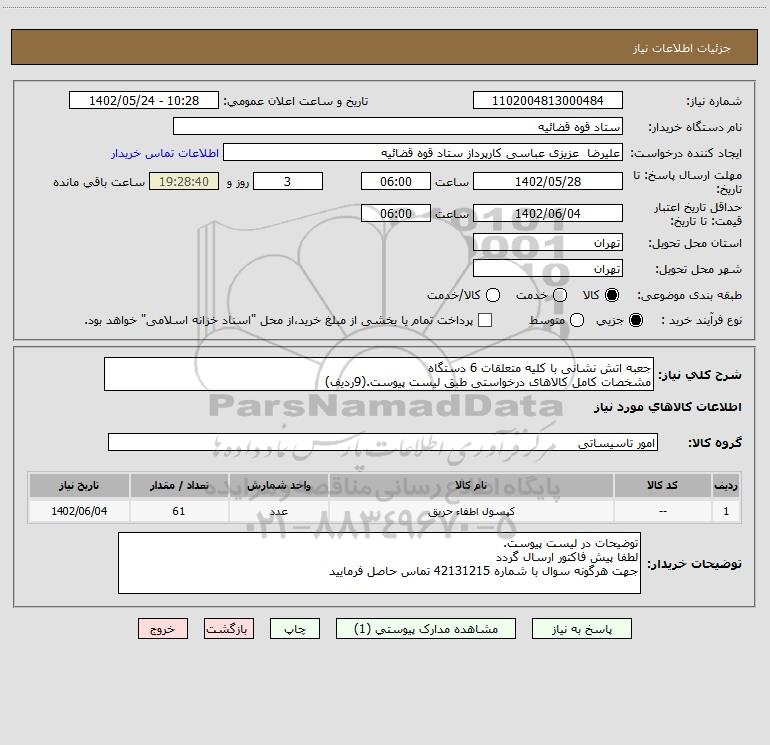The height and width of the screenshot is (745, 770).
Task: Open مشاهده مدارک پیوستی (1) button
Action: pyautogui.click(x=426, y=629)
